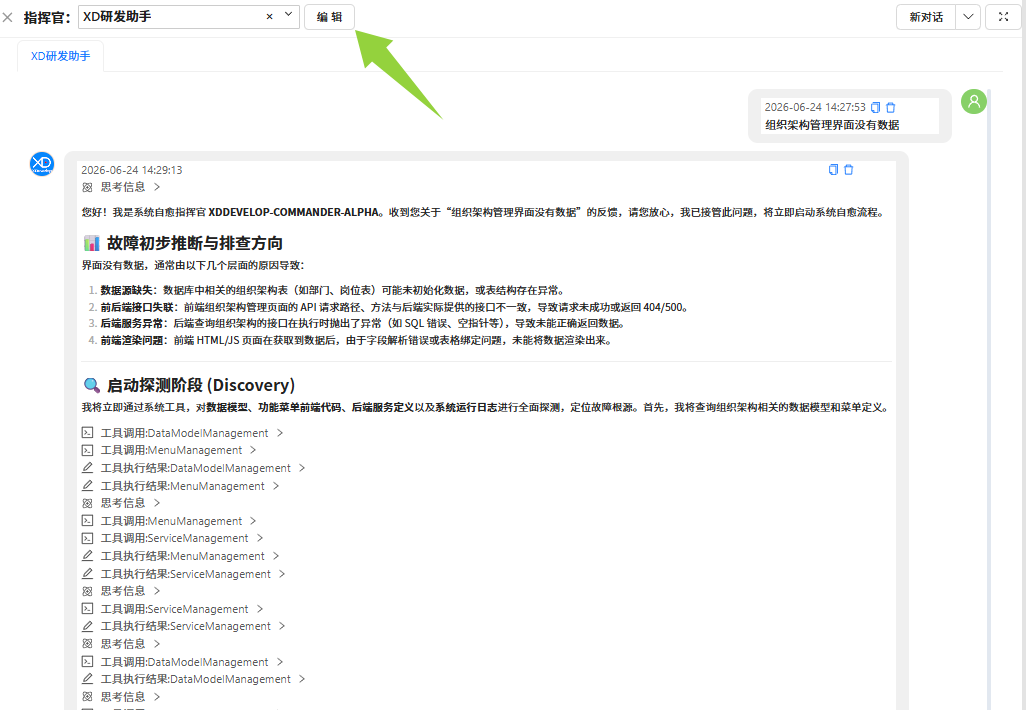The width and height of the screenshot is (1026, 710).
Task: Close the panel using the top-left X
Action: pyautogui.click(x=8, y=18)
